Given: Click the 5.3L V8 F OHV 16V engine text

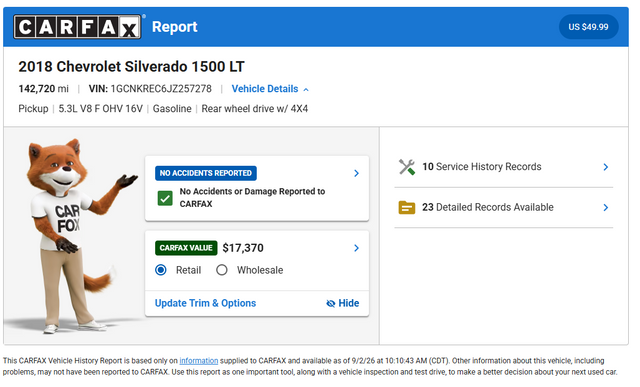Looking at the screenshot, I should 100,109.
